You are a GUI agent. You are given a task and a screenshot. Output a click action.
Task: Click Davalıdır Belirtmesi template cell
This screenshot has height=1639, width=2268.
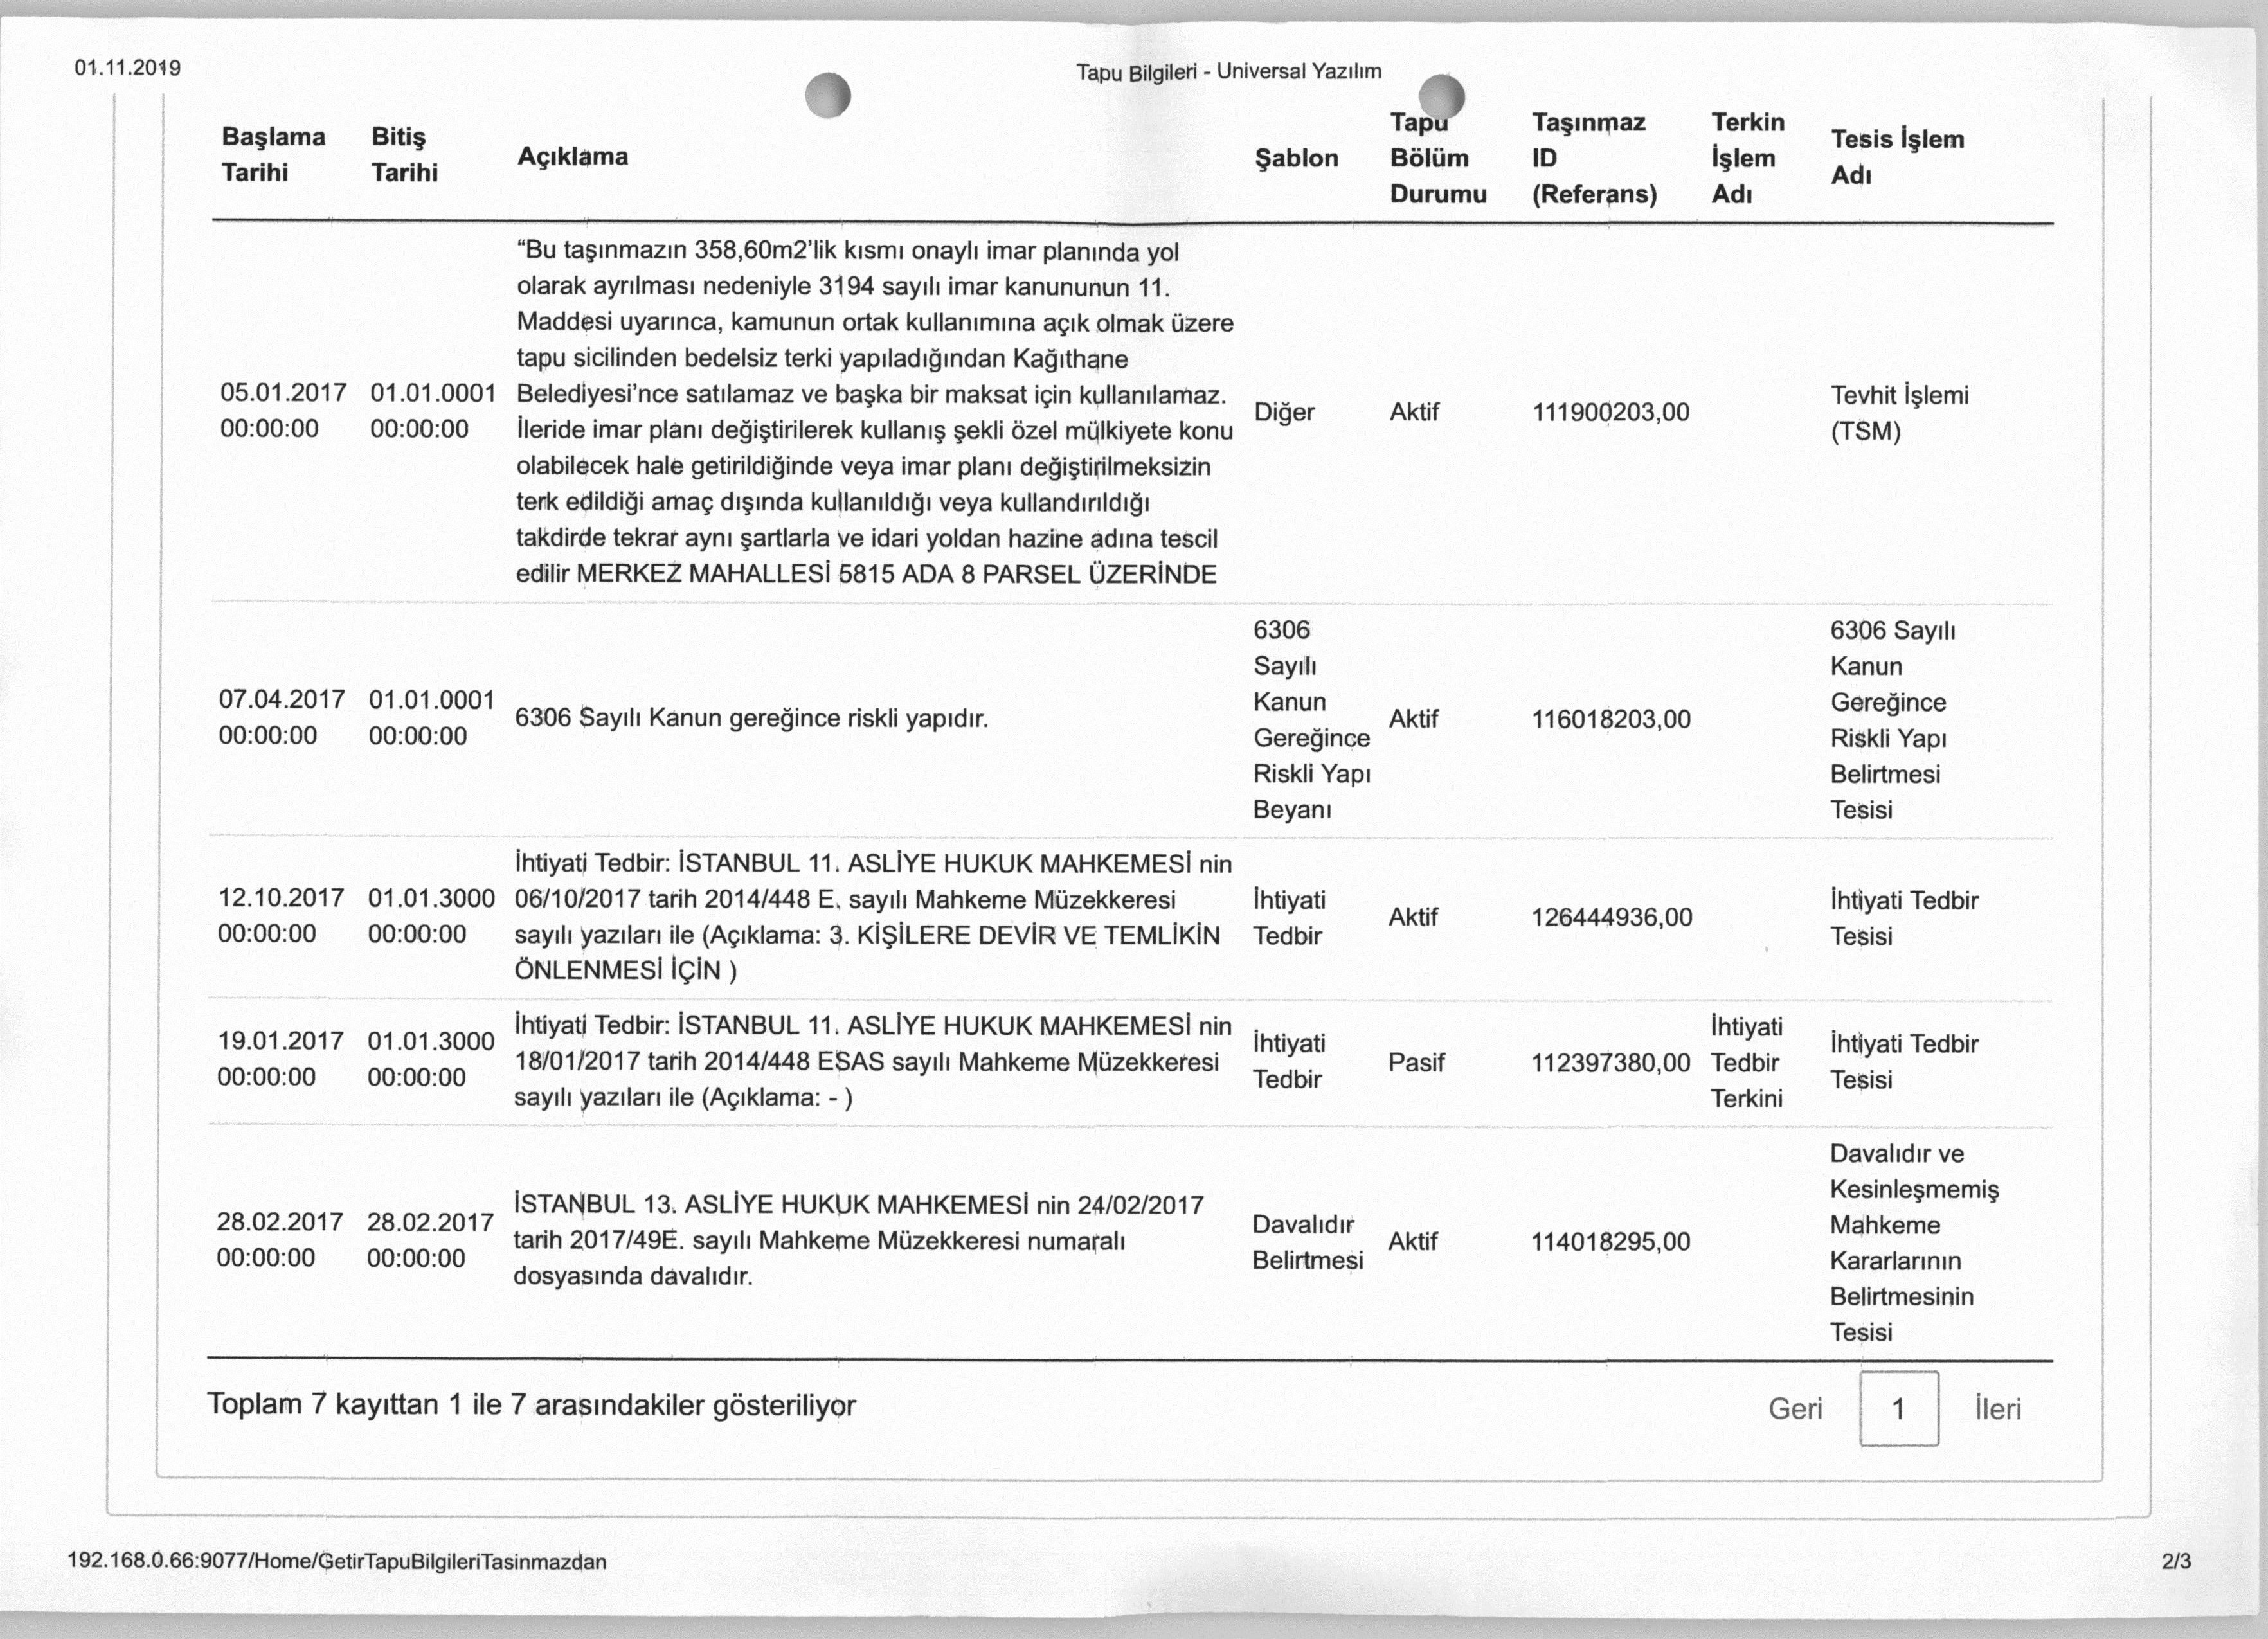(1308, 1242)
